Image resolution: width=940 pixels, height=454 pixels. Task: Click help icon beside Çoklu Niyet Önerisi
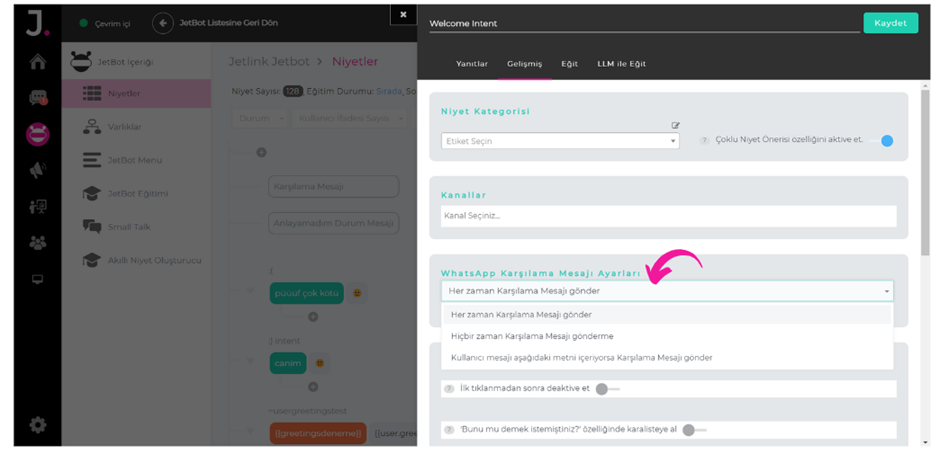pyautogui.click(x=704, y=140)
